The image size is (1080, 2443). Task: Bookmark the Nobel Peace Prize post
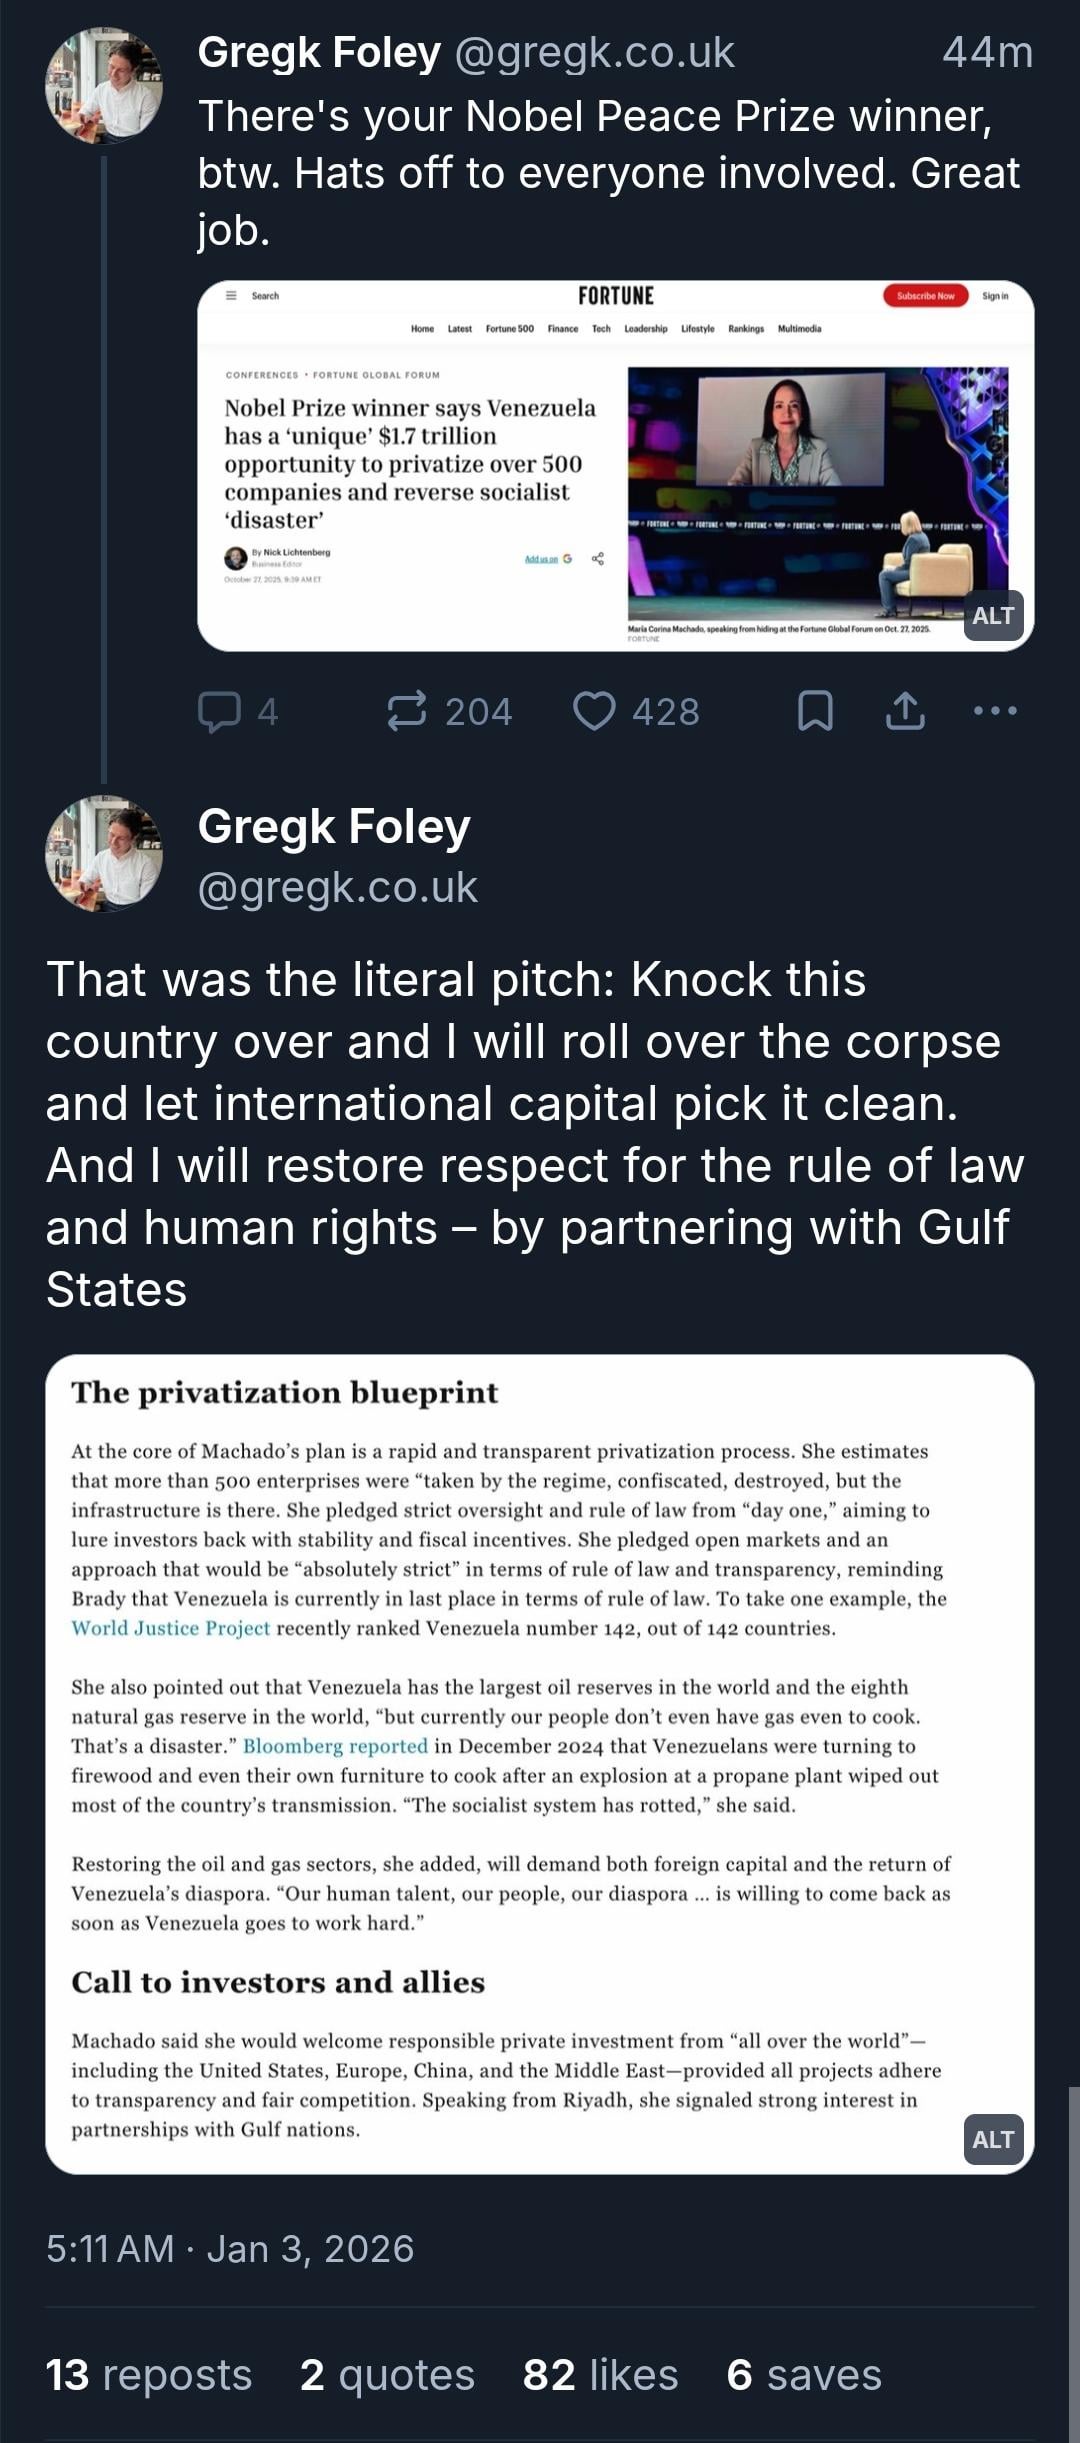tap(815, 711)
